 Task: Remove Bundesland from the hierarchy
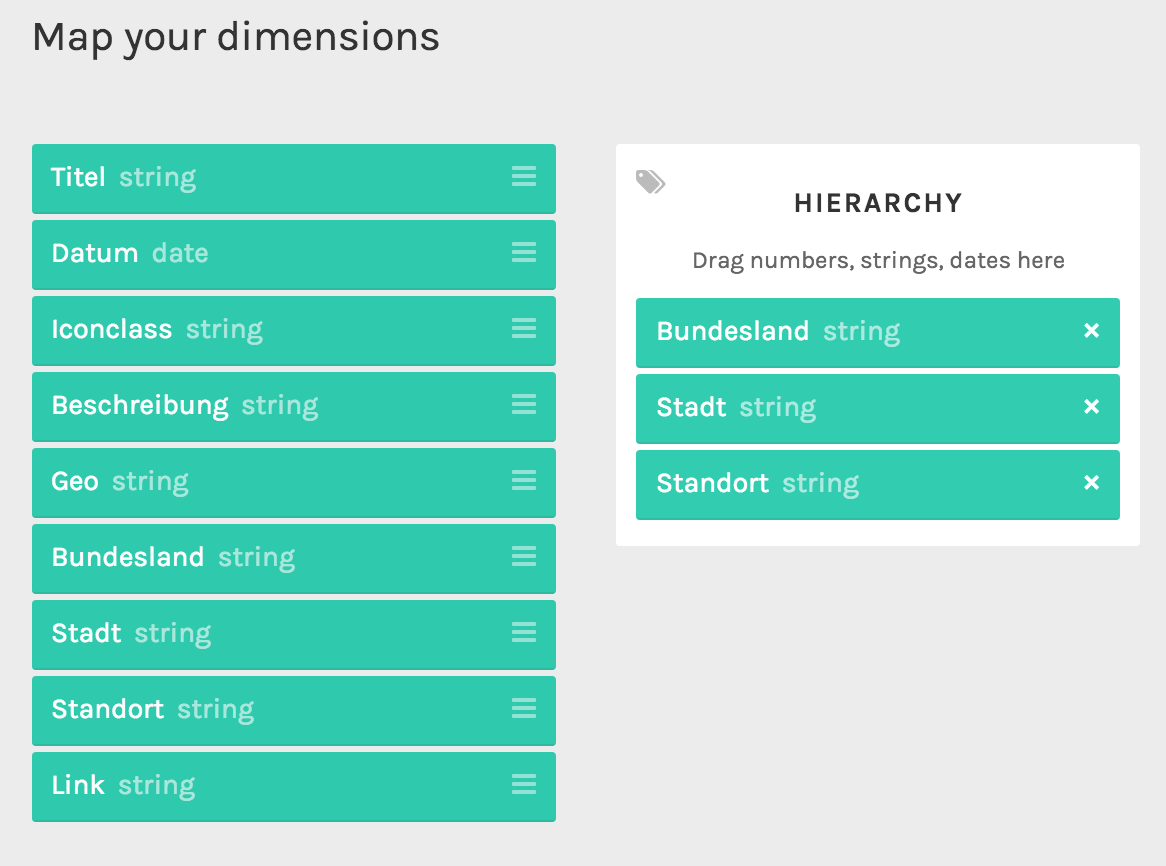(1091, 330)
